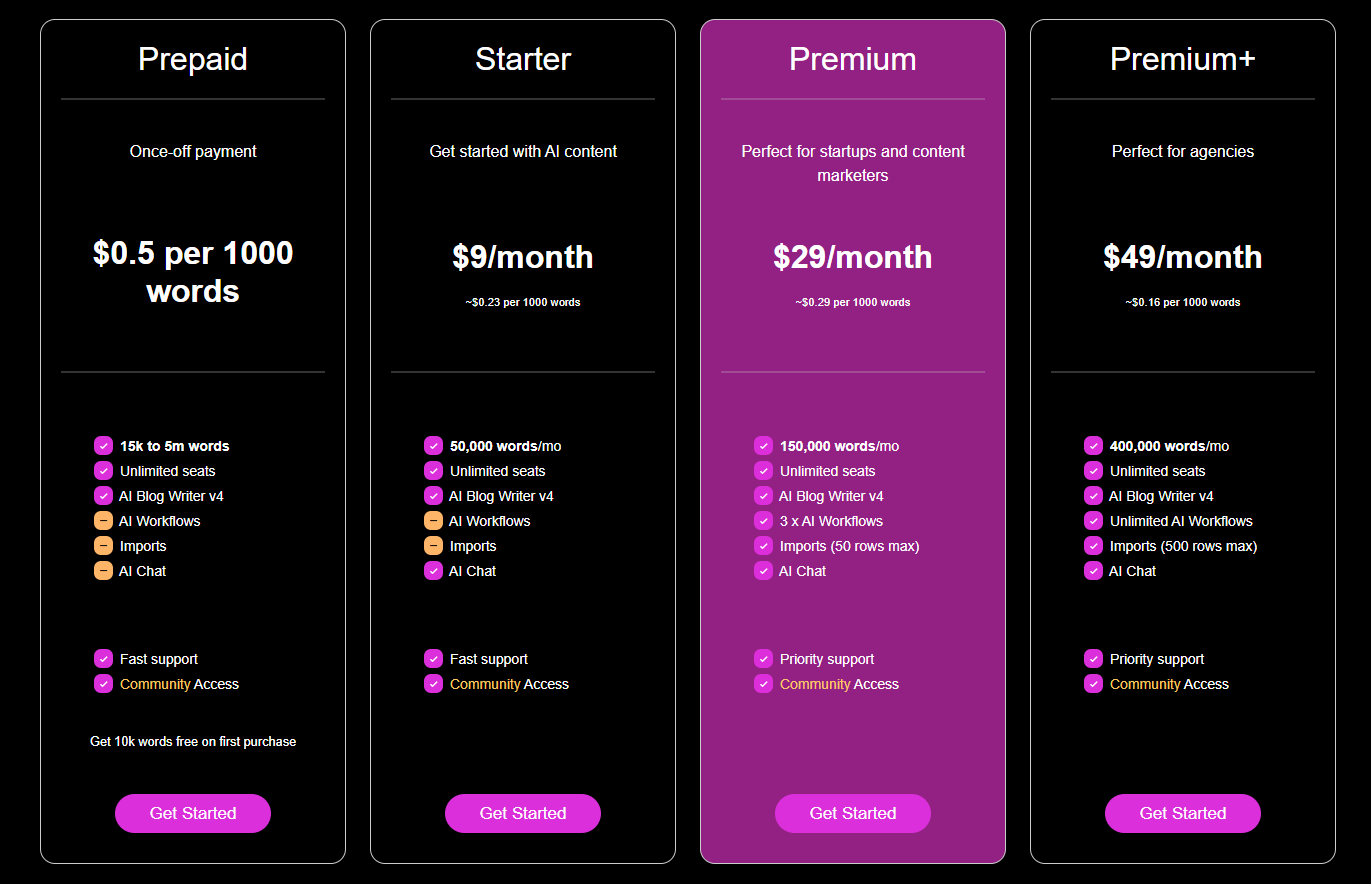This screenshot has width=1371, height=884.
Task: Click the checkmark for "AI Blog Writer v4" in Starter
Action: (x=433, y=496)
